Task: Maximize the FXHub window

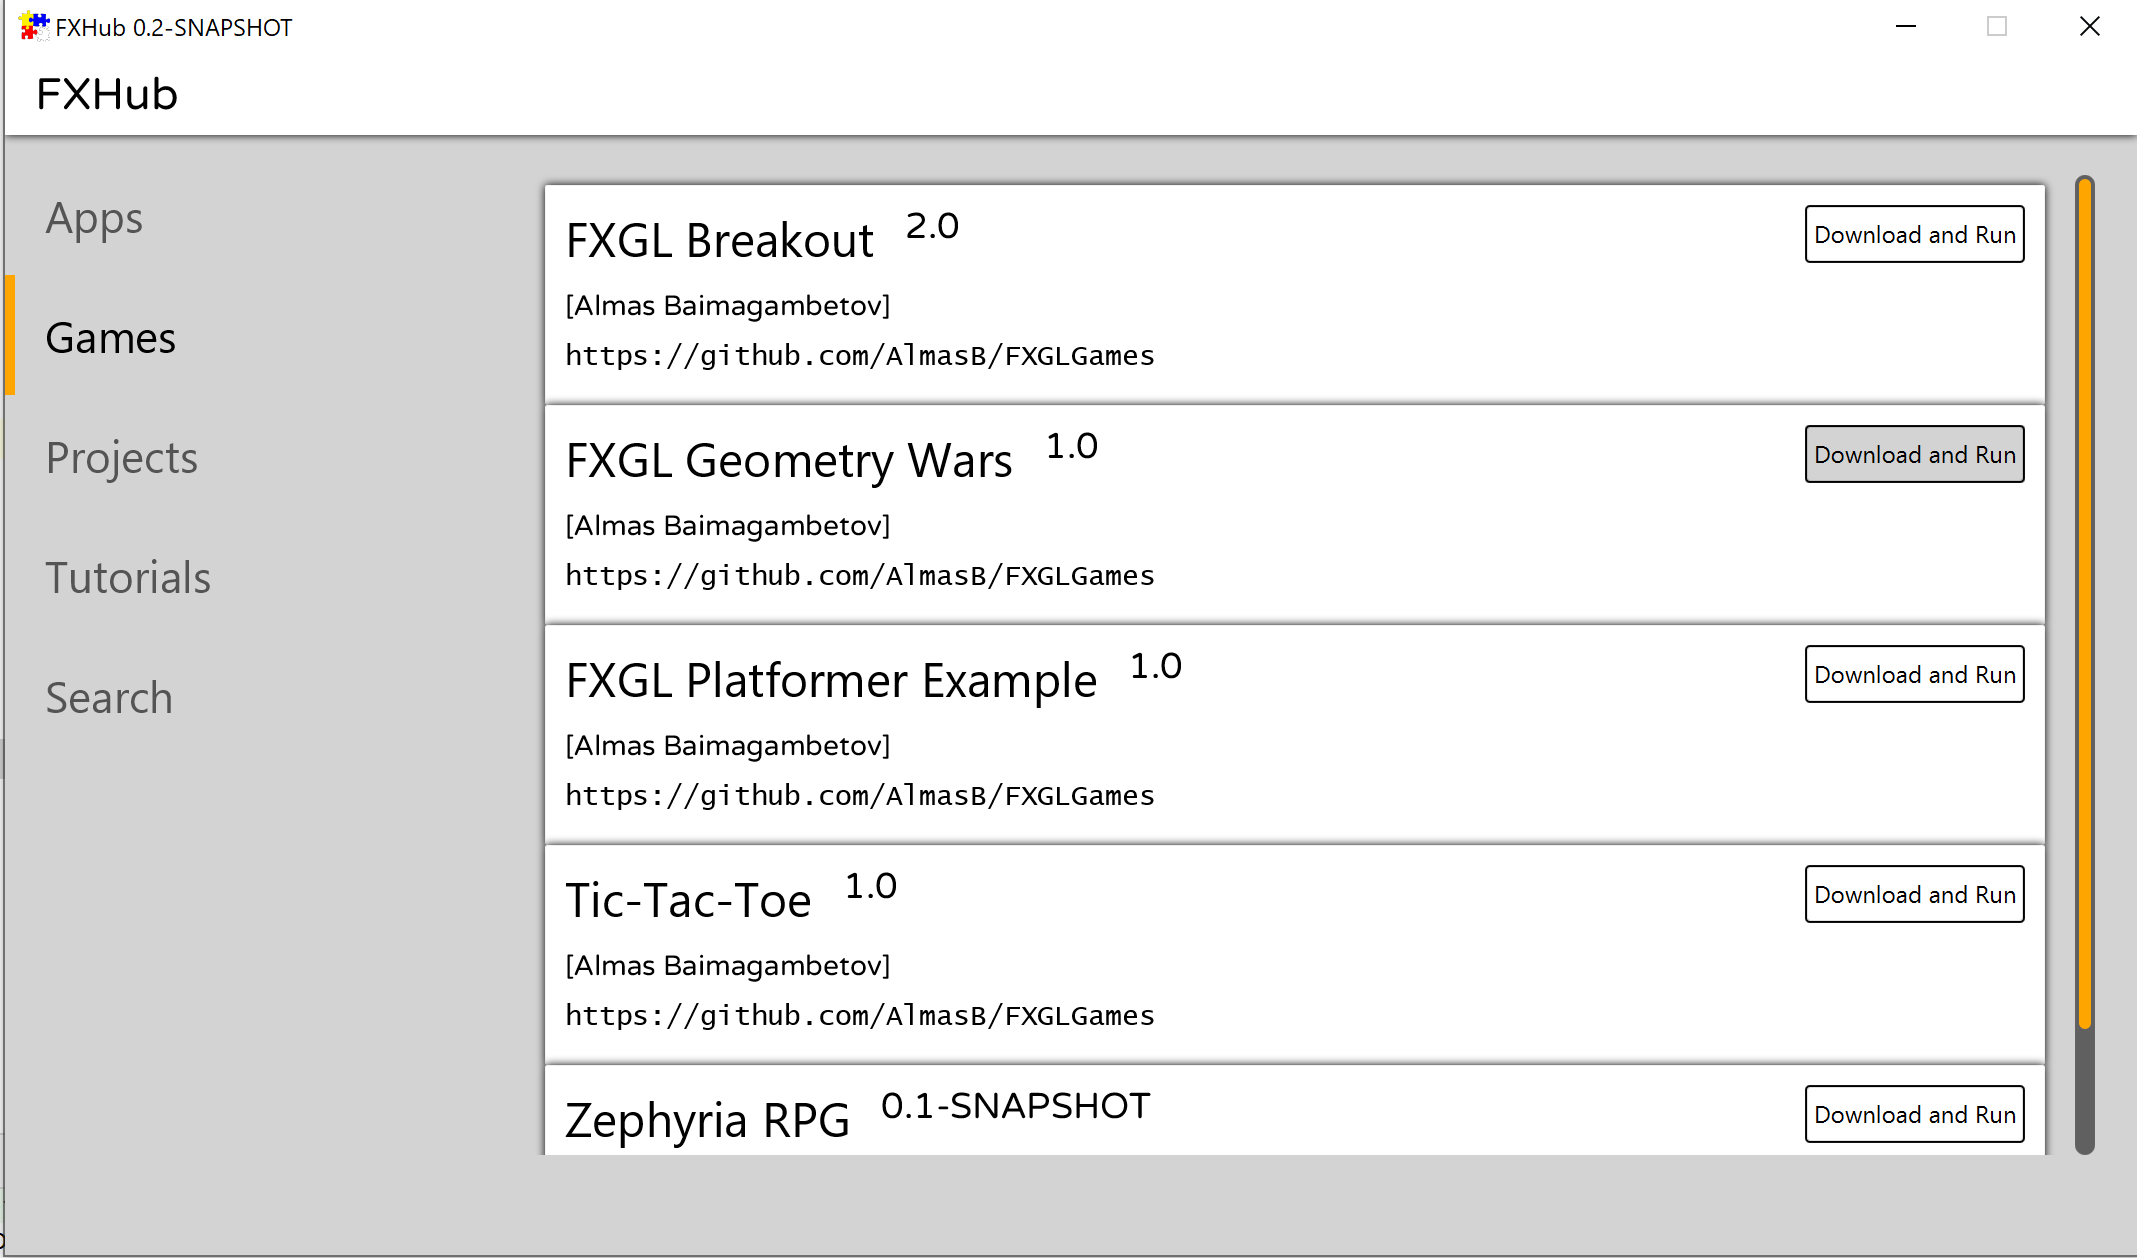Action: coord(1996,27)
